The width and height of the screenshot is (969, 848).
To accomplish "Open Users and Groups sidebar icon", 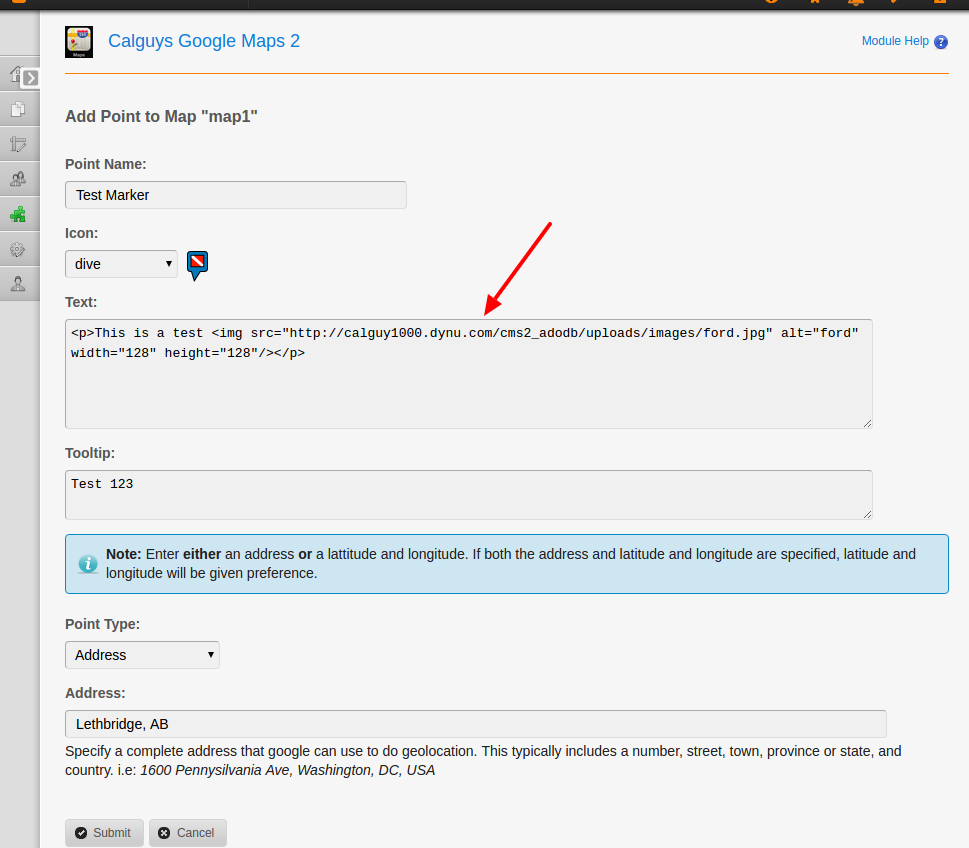I will click(x=18, y=179).
